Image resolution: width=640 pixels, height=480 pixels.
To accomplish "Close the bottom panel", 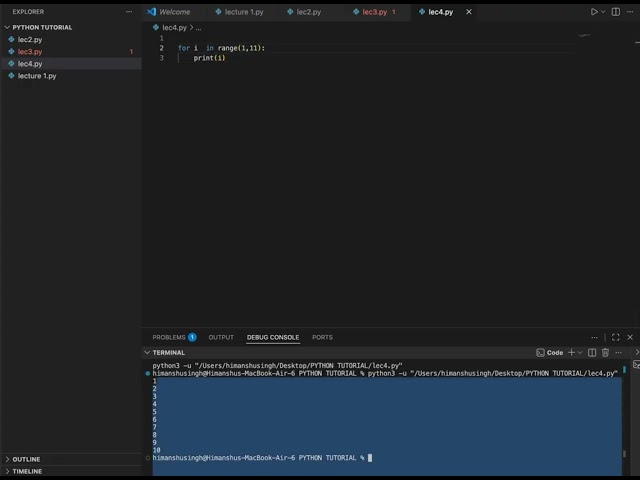I will coord(630,337).
